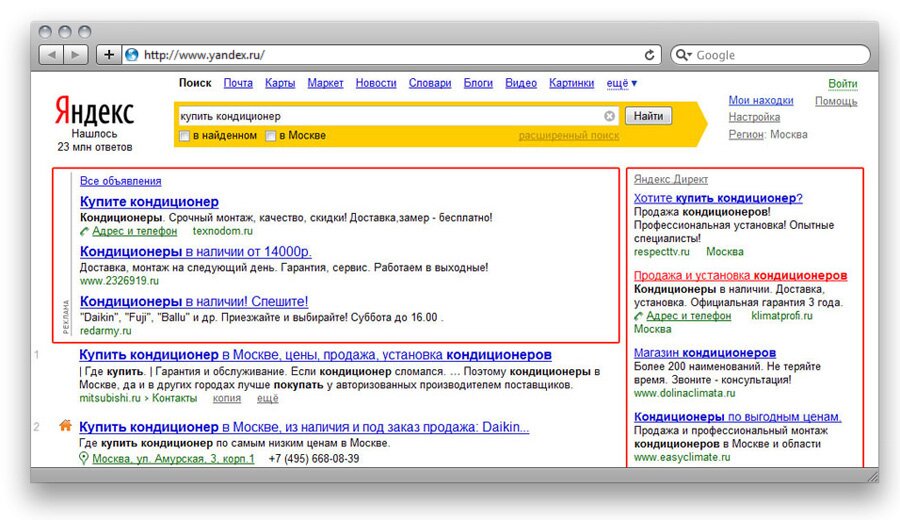Open the Google search magnifier dropdown
The image size is (900, 520).
pyautogui.click(x=683, y=55)
